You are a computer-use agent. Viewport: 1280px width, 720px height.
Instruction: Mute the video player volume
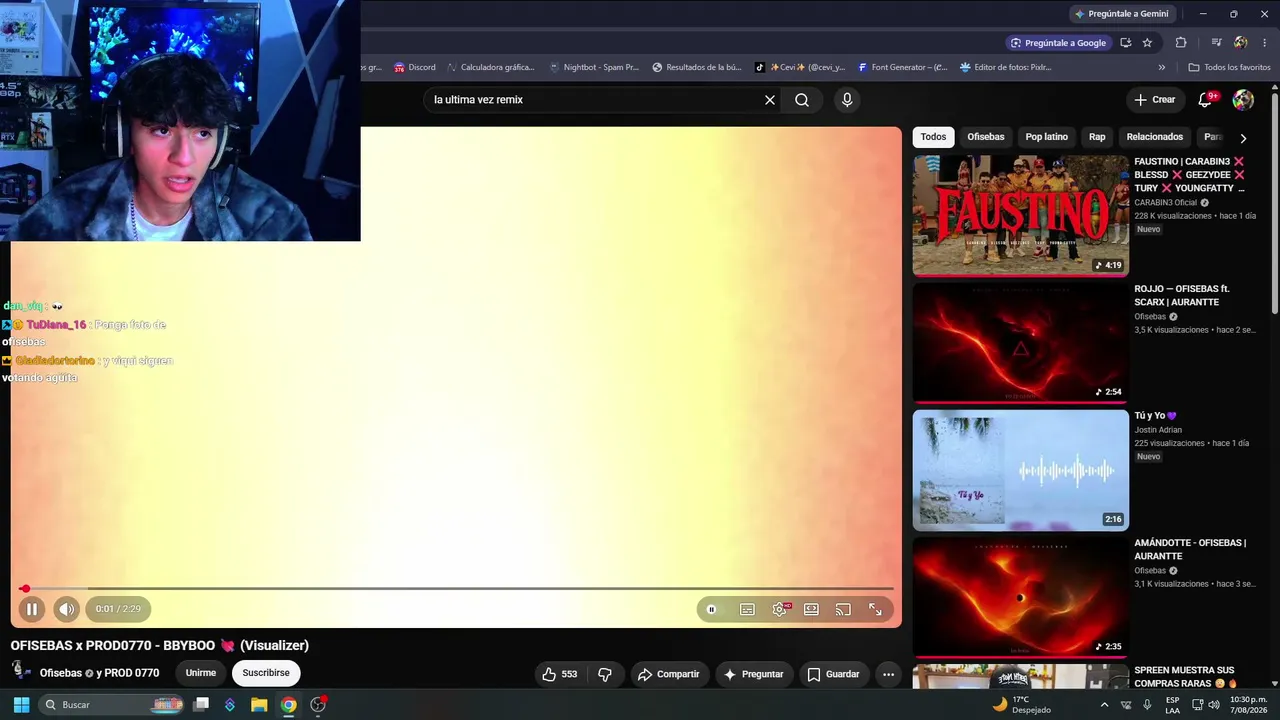point(66,609)
